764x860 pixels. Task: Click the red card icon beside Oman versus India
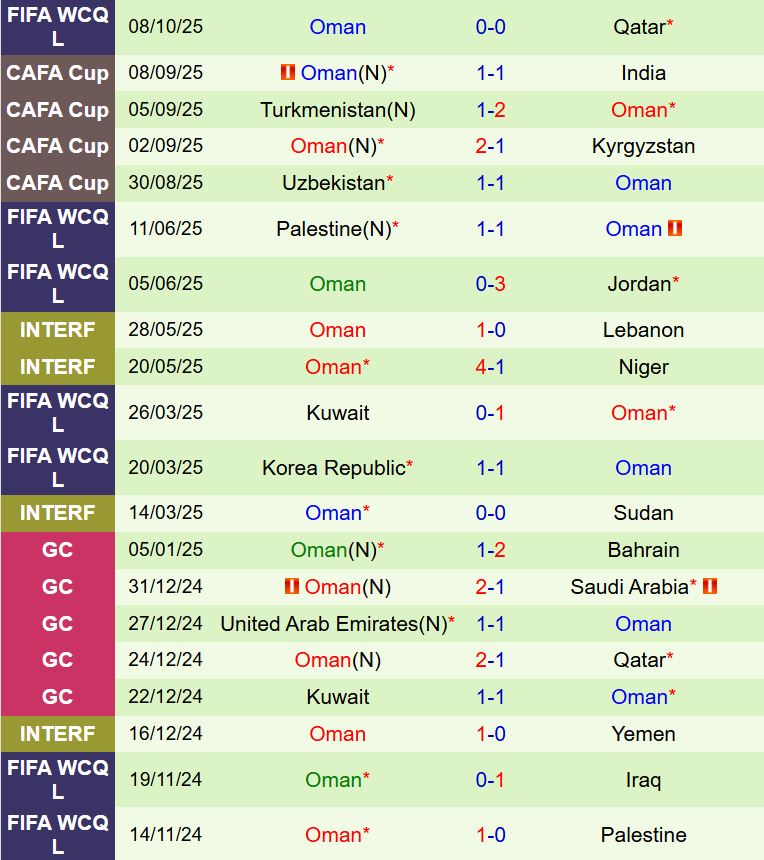[x=288, y=73]
